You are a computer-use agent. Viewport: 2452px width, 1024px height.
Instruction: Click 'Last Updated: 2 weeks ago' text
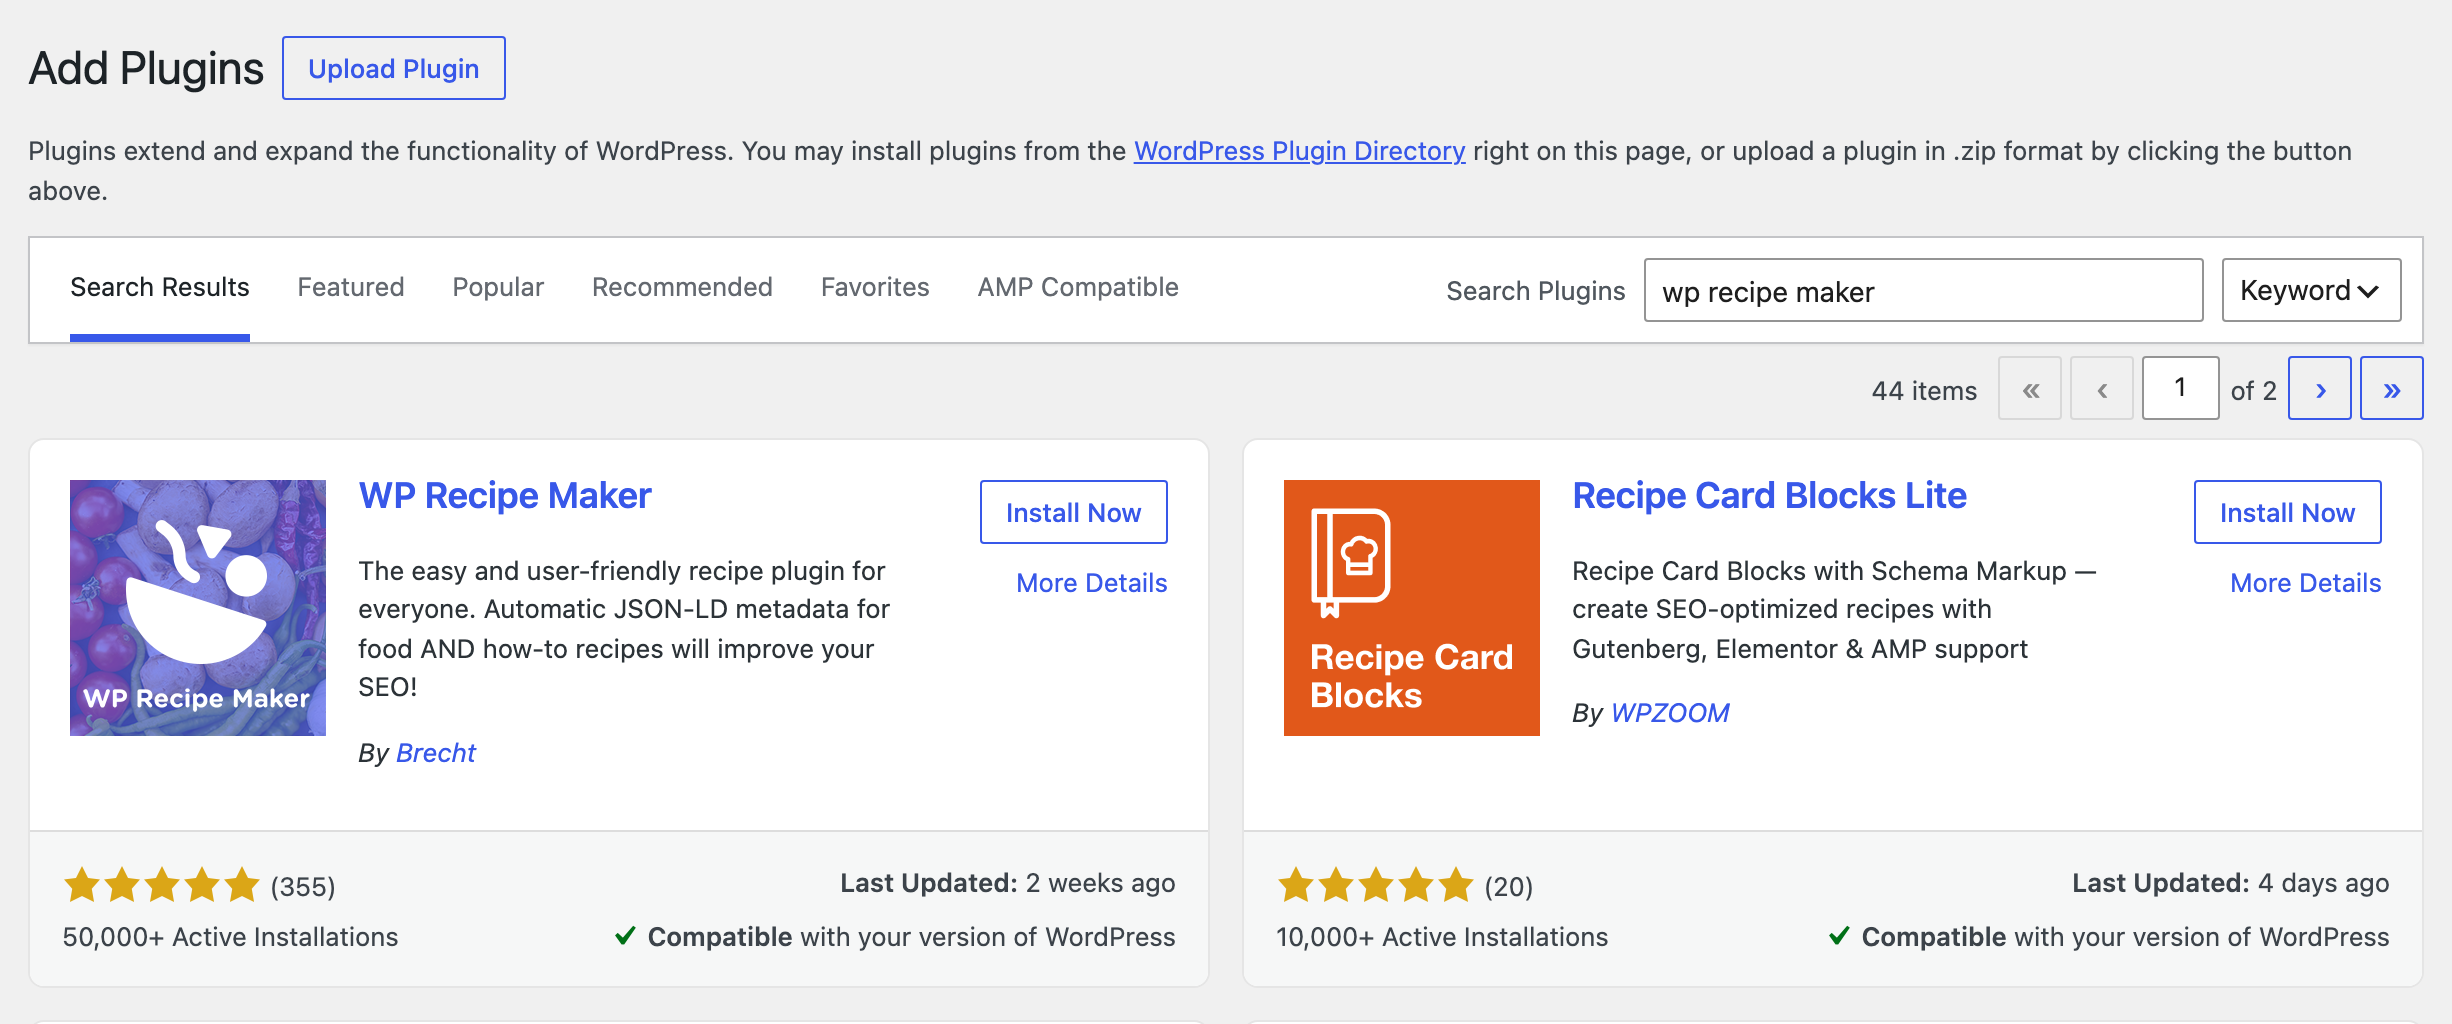(1008, 883)
